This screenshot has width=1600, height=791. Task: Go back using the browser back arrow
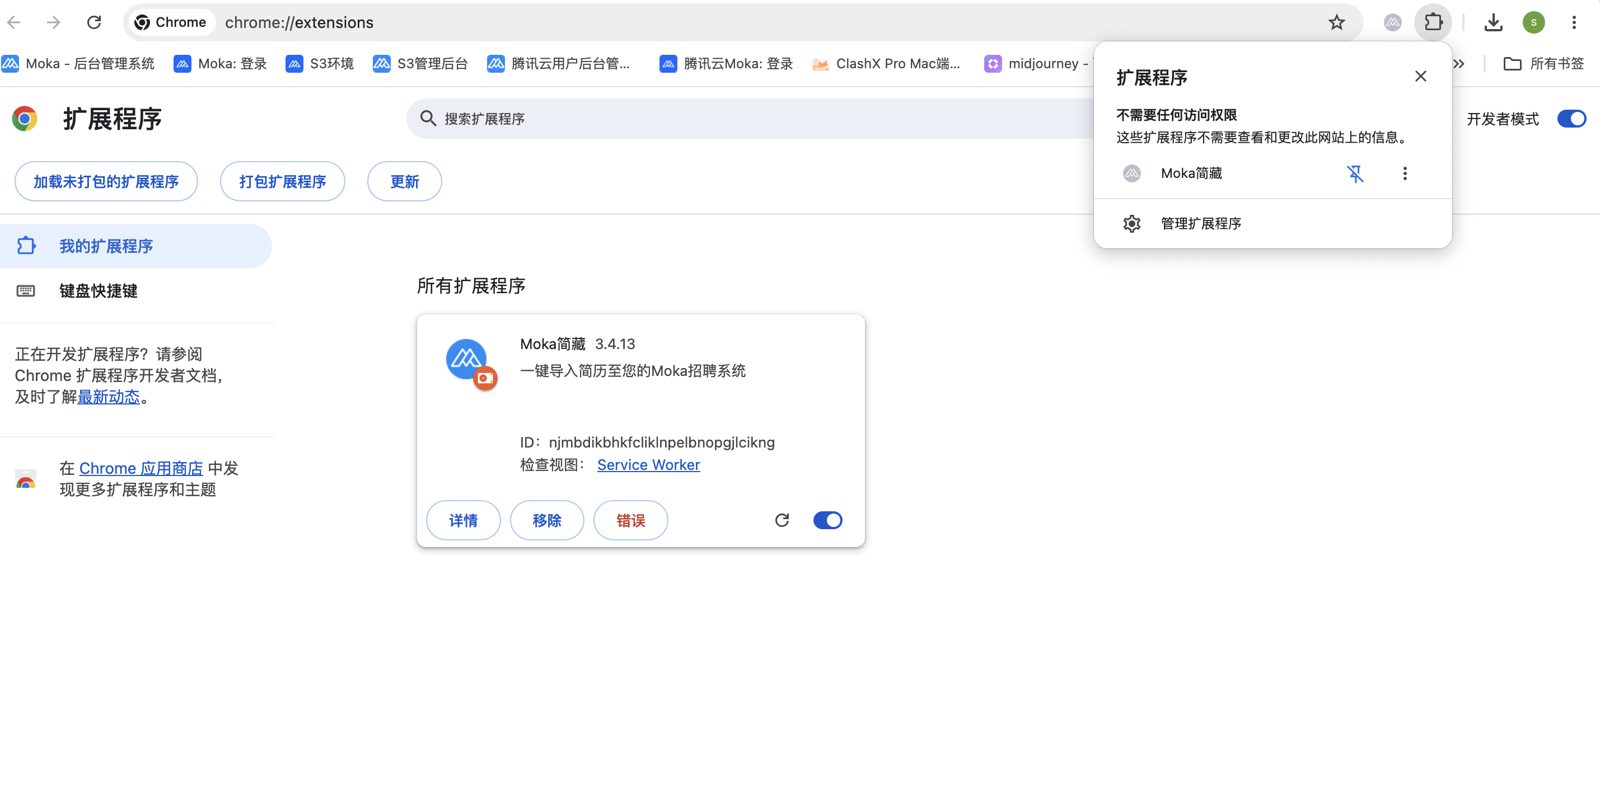click(x=14, y=22)
